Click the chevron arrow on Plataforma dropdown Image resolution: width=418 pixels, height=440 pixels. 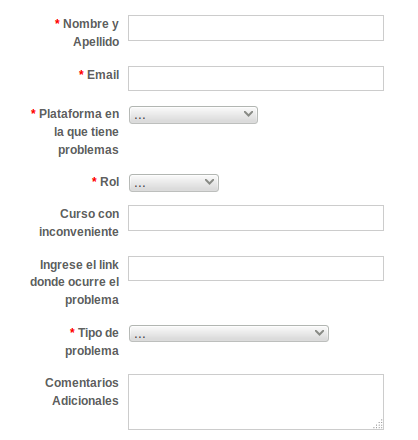tap(248, 114)
